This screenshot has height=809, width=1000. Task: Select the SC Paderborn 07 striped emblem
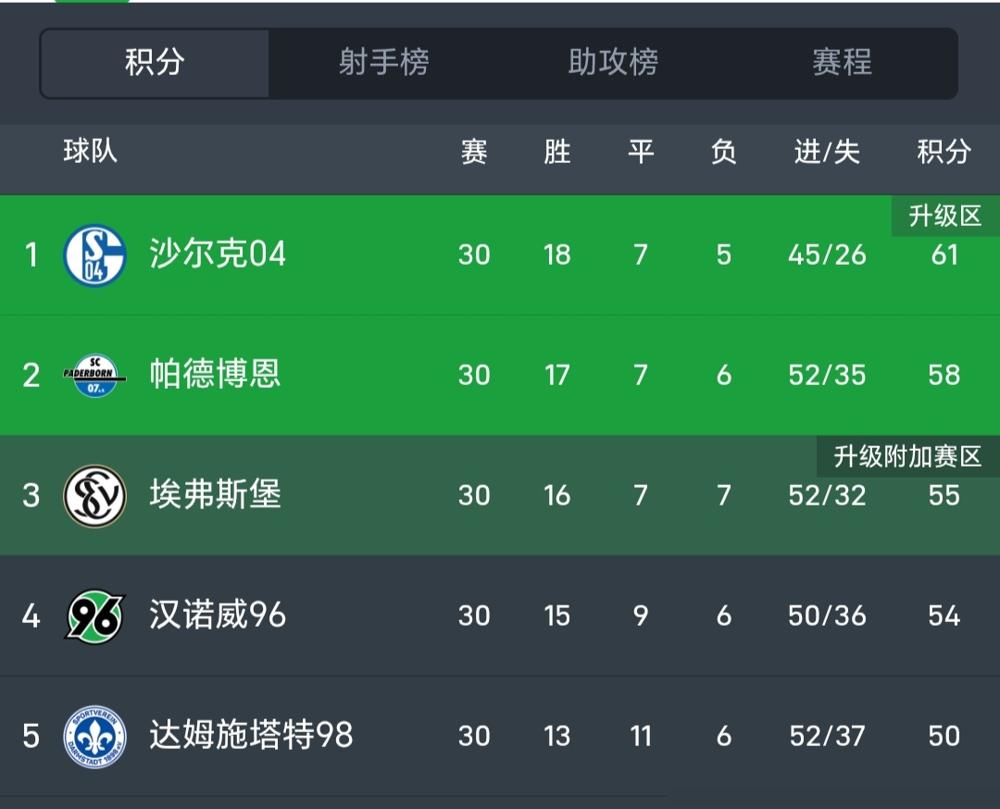pos(93,374)
